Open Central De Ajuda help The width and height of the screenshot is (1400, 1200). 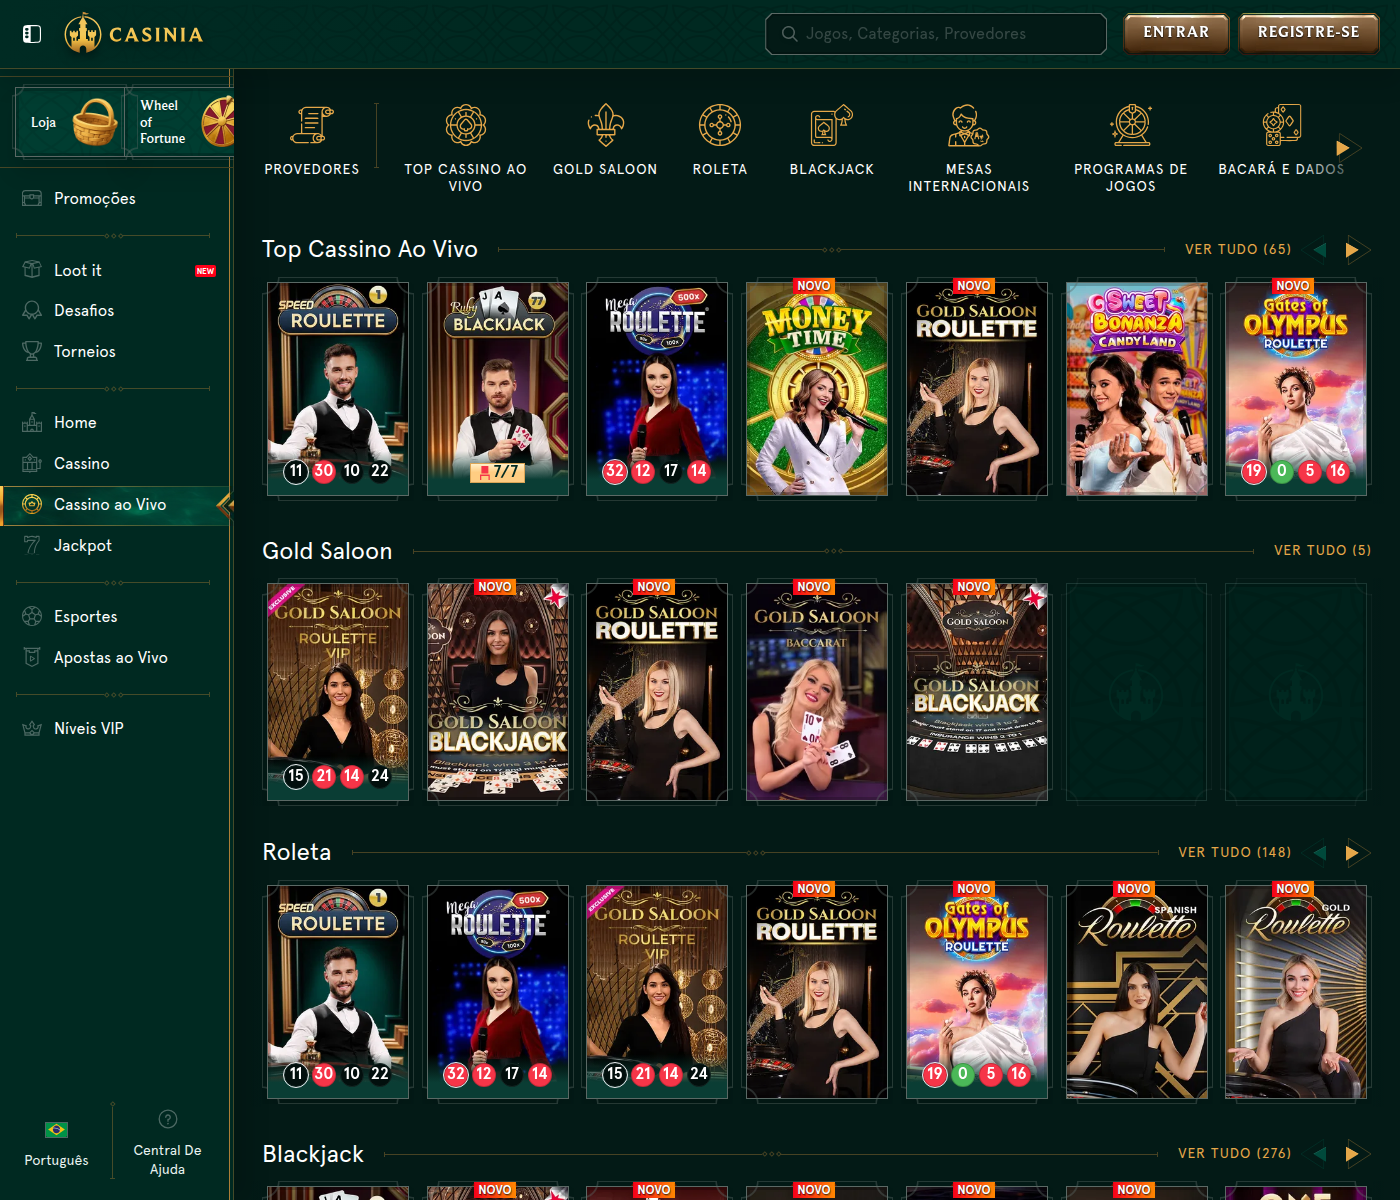pos(167,1144)
